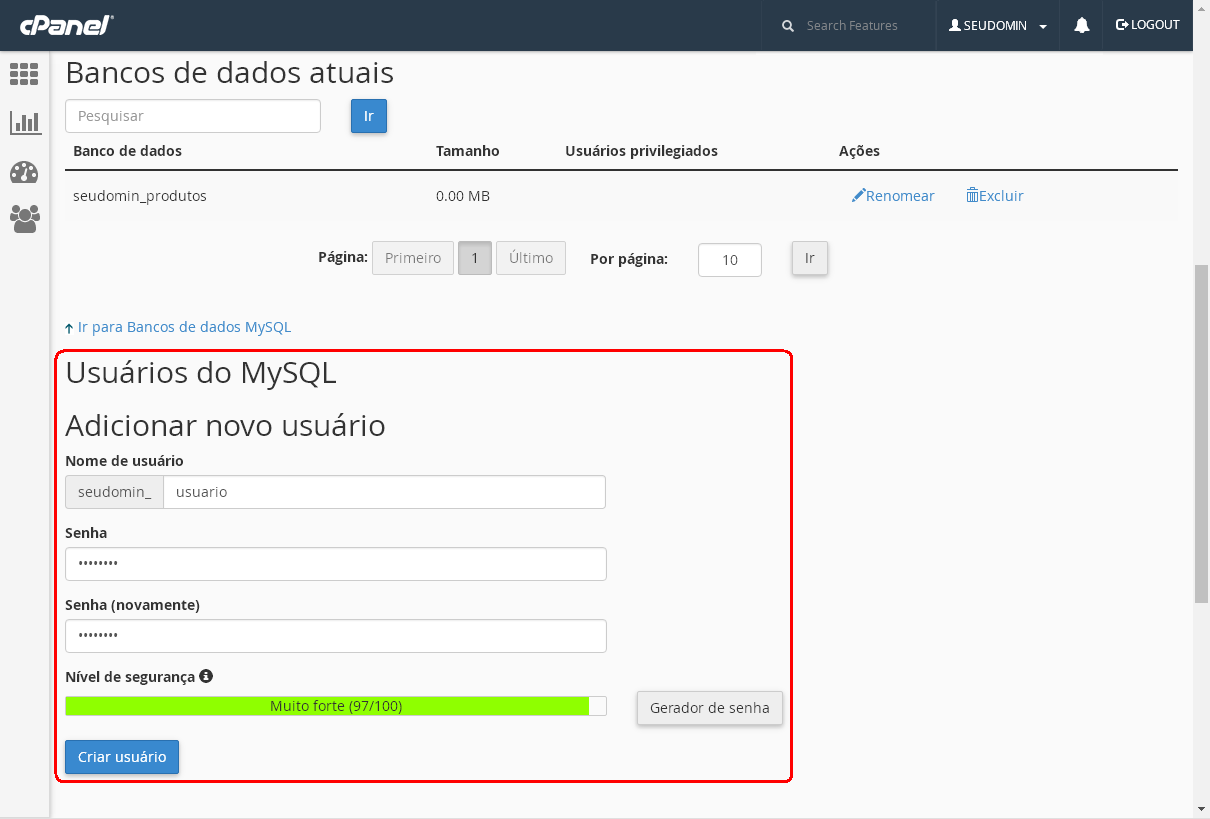Click the Nome de usuário input field
The height and width of the screenshot is (819, 1210).
tap(385, 492)
